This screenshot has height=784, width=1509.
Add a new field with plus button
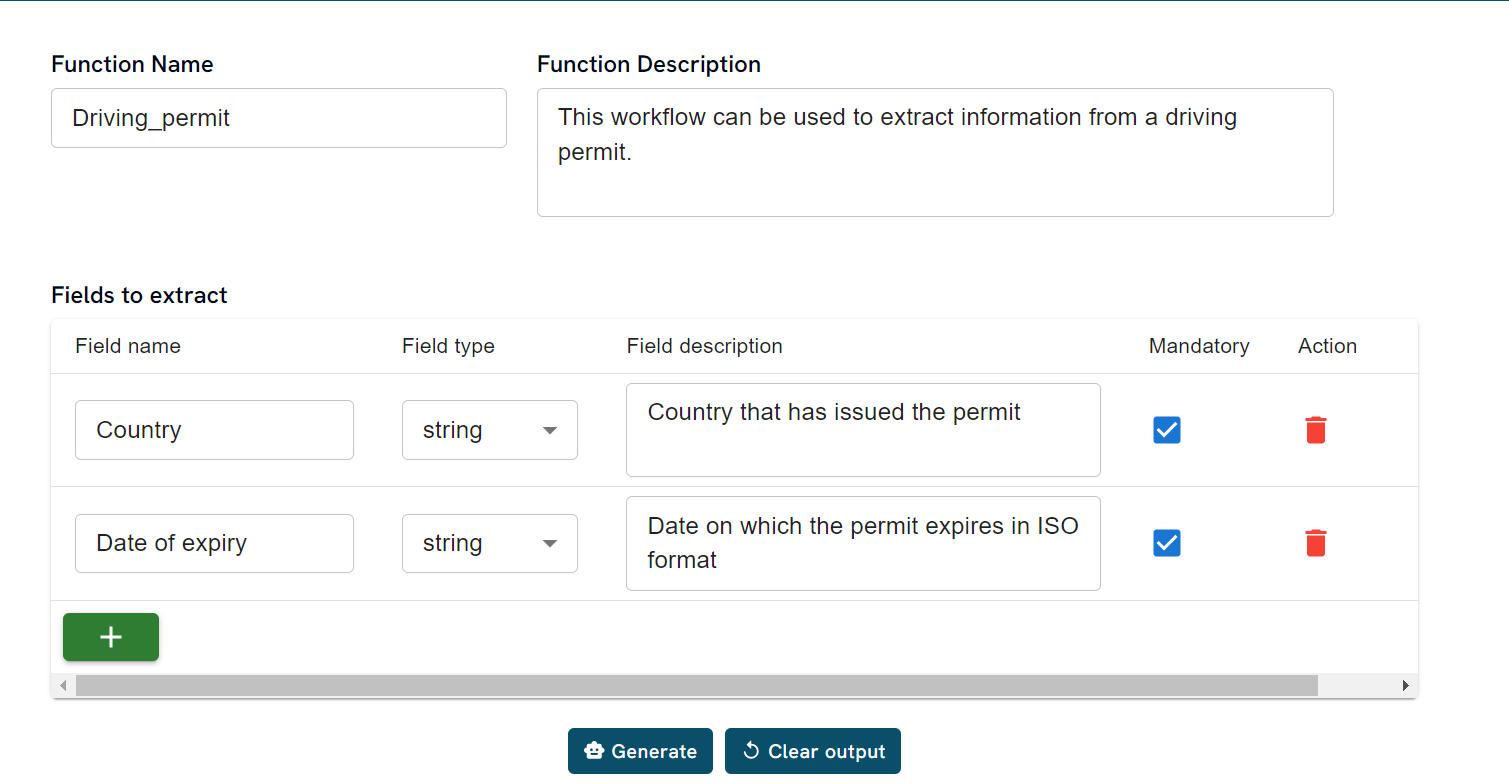pyautogui.click(x=111, y=637)
